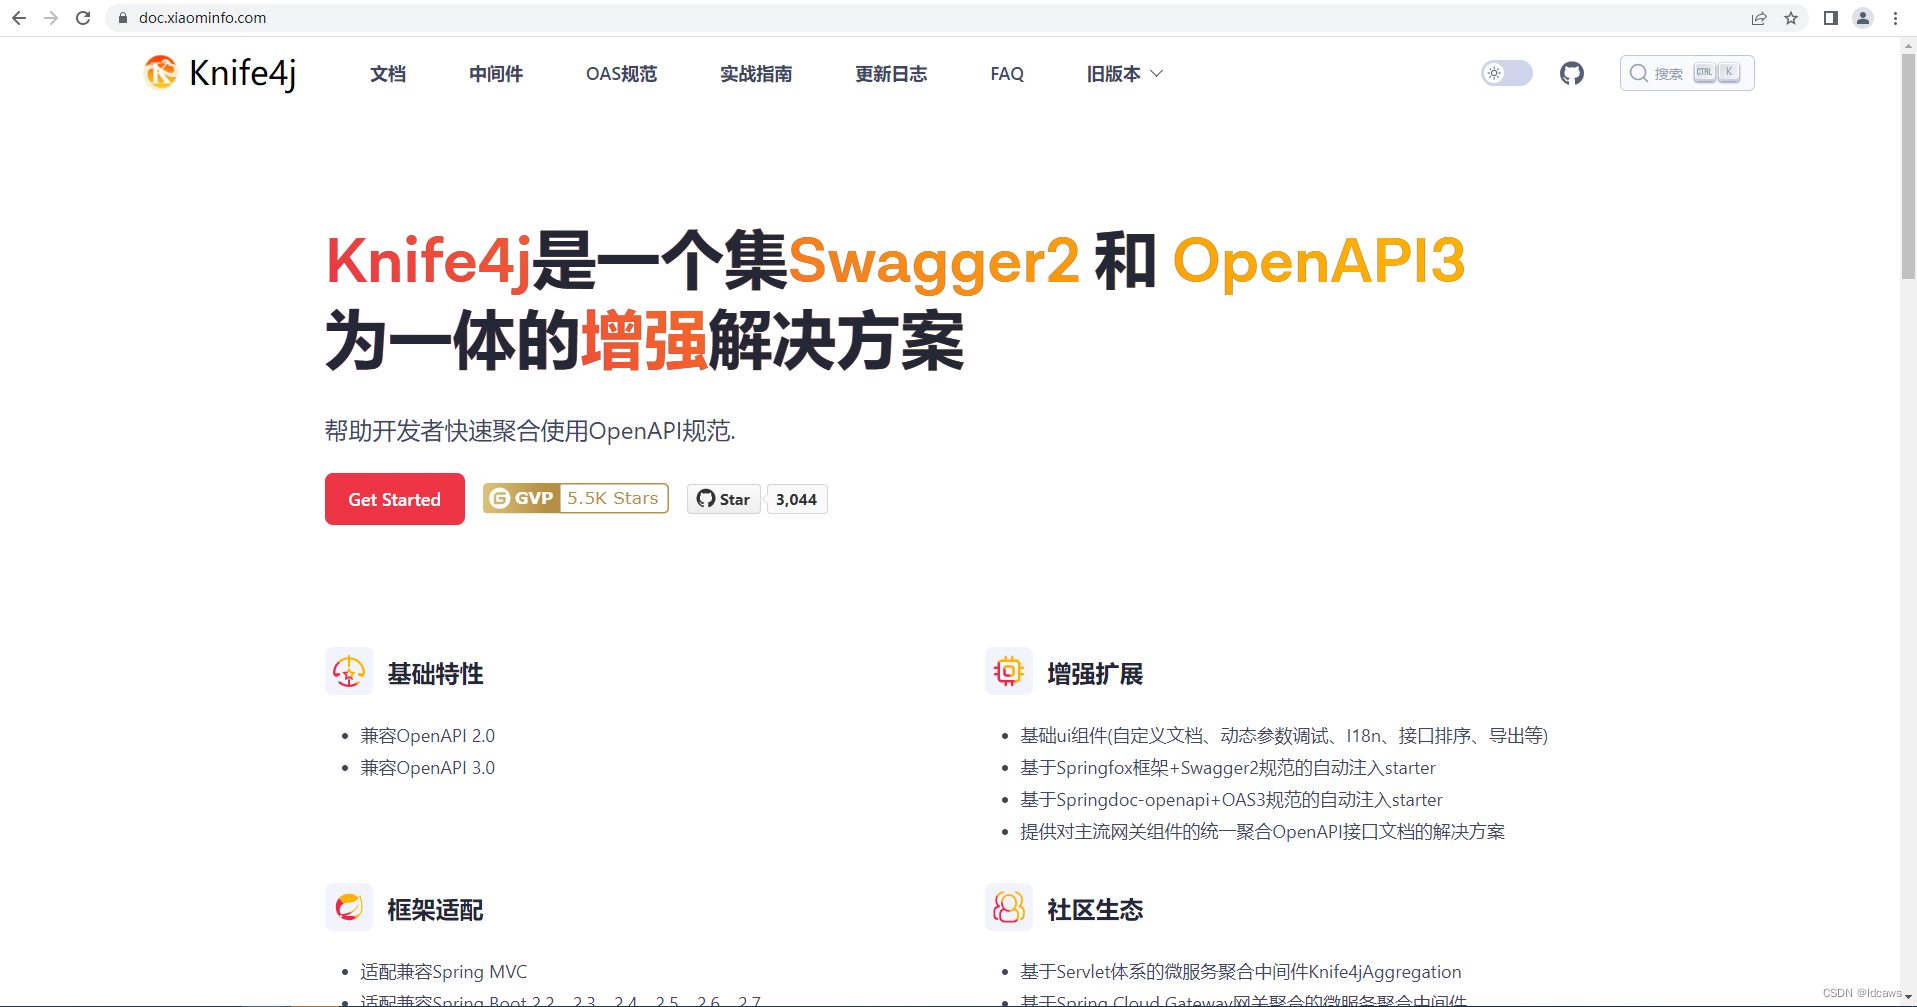Screen dimensions: 1917x1007
Task: Toggle the light/dark theme switch
Action: (x=1507, y=73)
